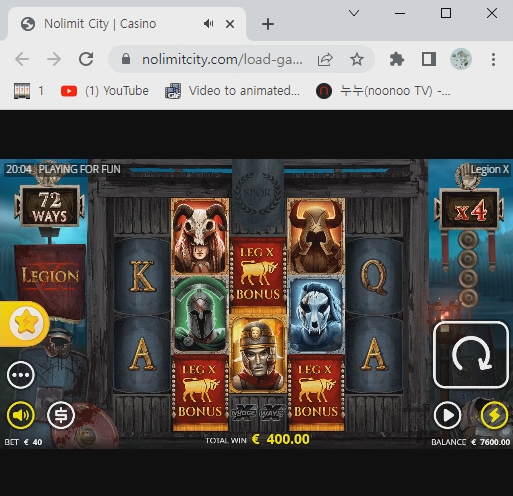Mute the tab via its audio speaker icon

209,24
